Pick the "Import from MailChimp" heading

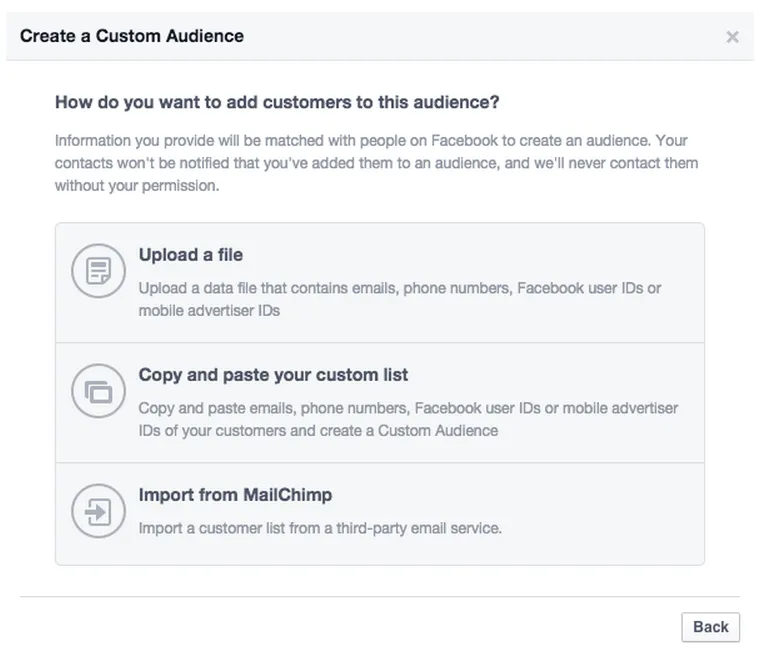click(x=235, y=495)
